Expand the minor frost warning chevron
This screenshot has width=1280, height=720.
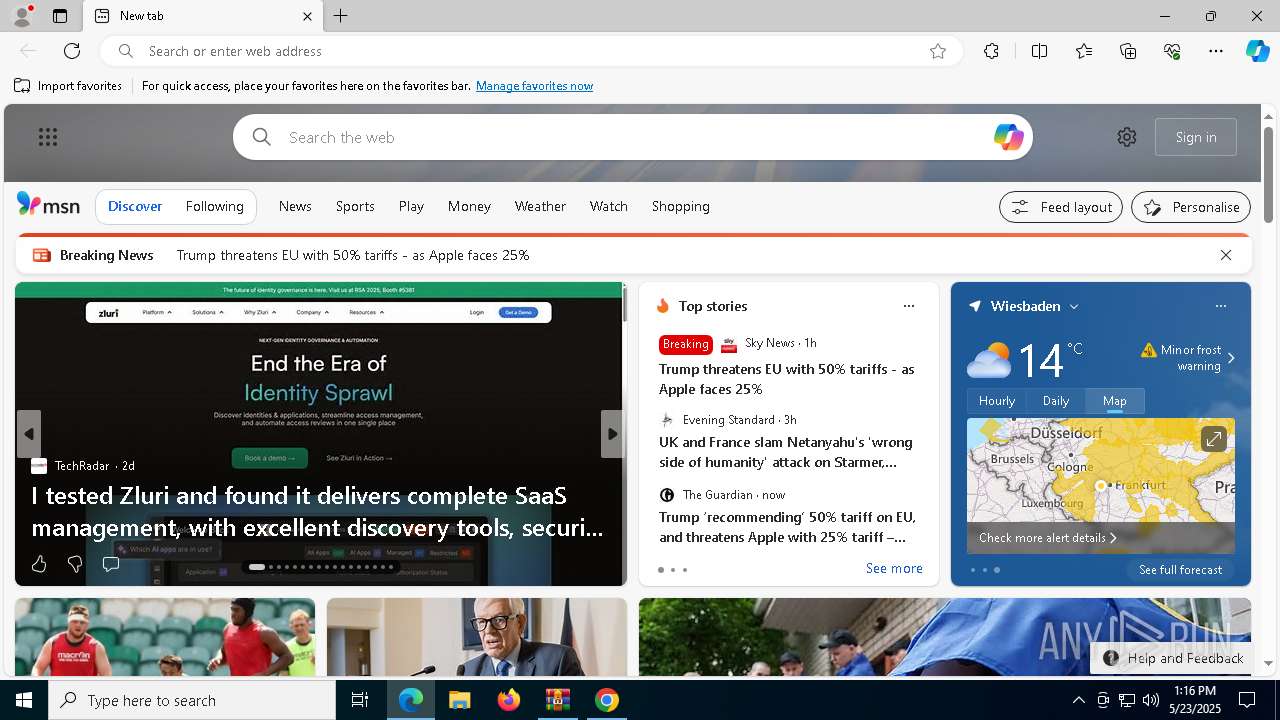[1231, 358]
